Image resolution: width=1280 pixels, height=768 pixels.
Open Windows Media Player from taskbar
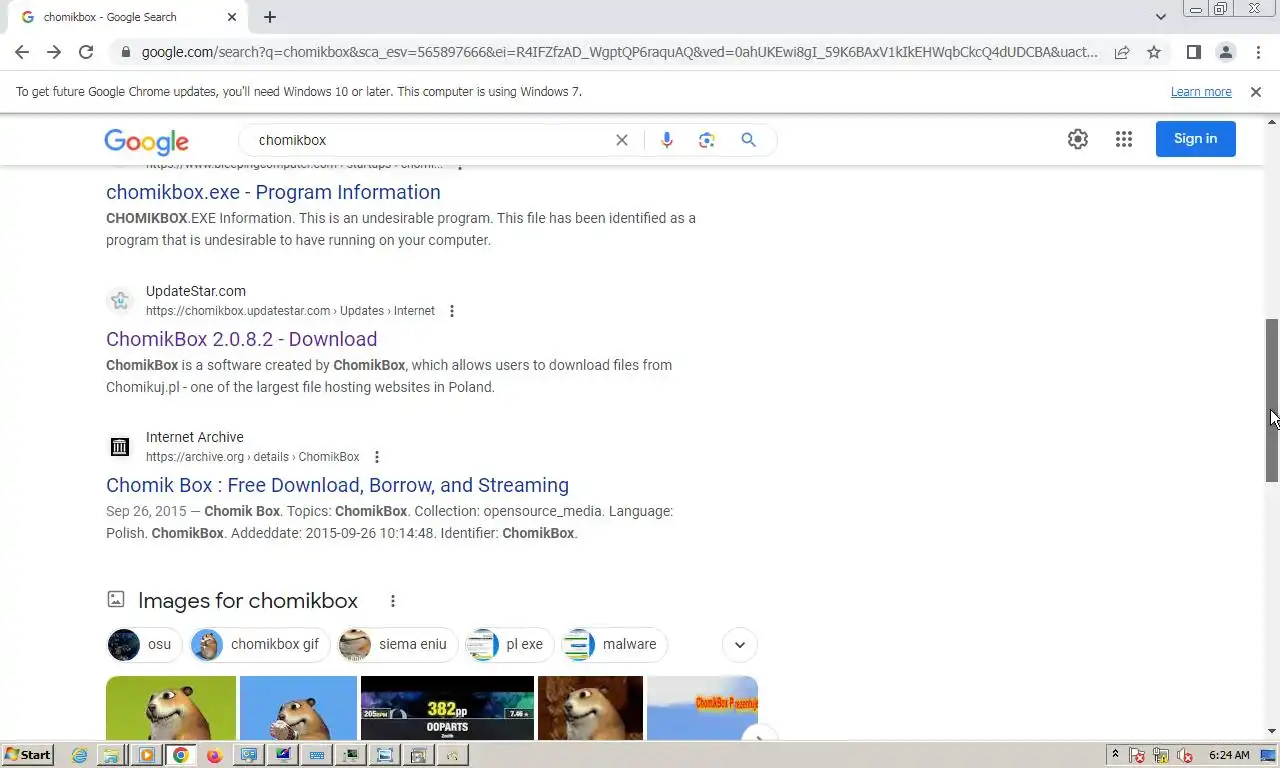tap(146, 755)
